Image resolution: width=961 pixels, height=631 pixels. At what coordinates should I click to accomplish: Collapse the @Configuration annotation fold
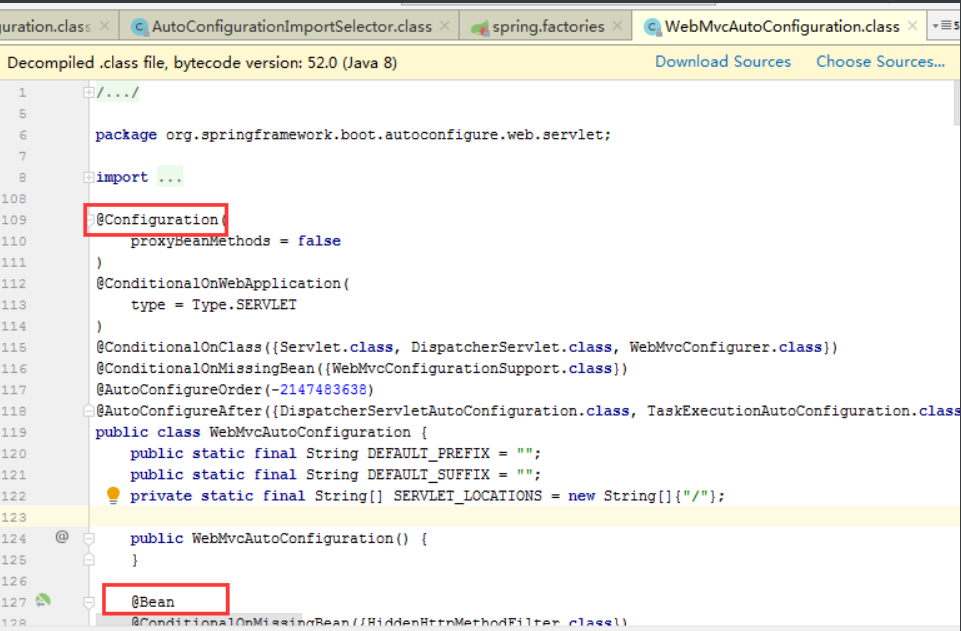[89, 220]
